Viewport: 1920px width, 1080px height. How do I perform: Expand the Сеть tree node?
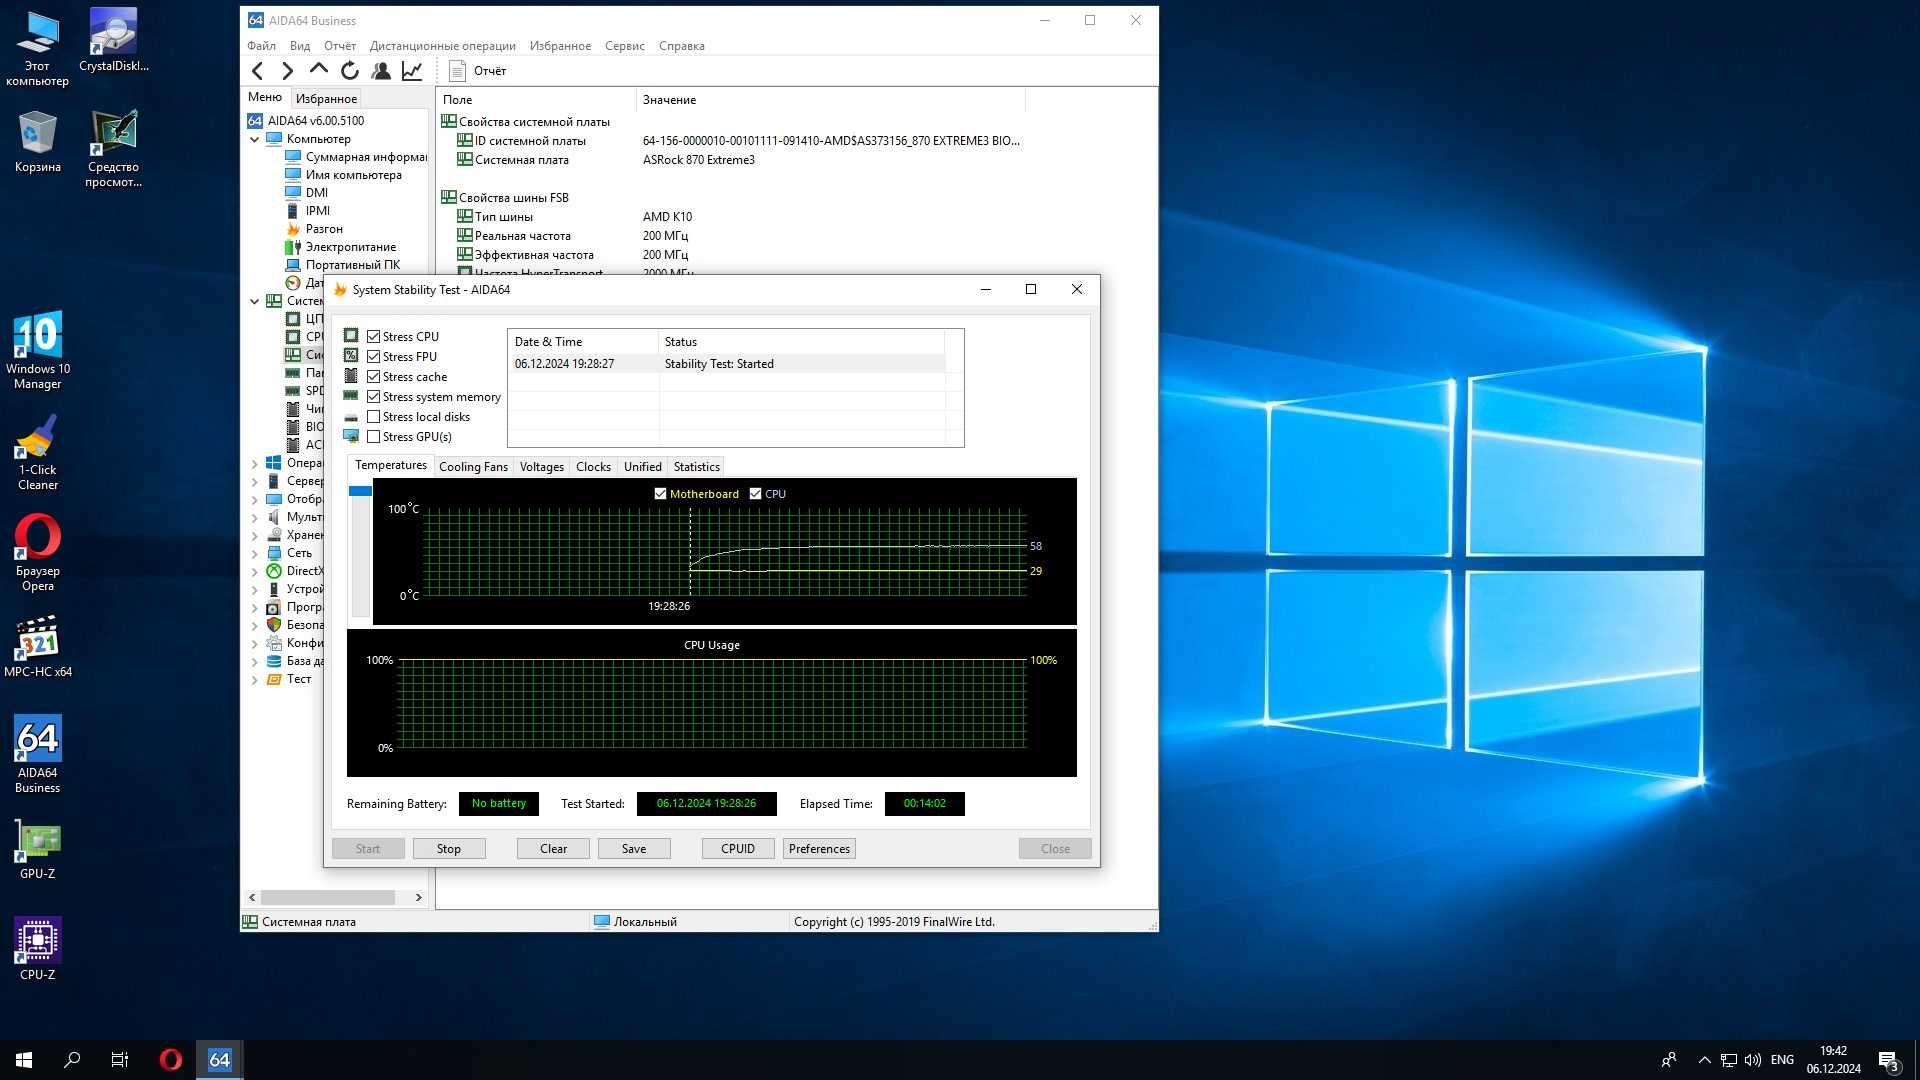point(254,553)
